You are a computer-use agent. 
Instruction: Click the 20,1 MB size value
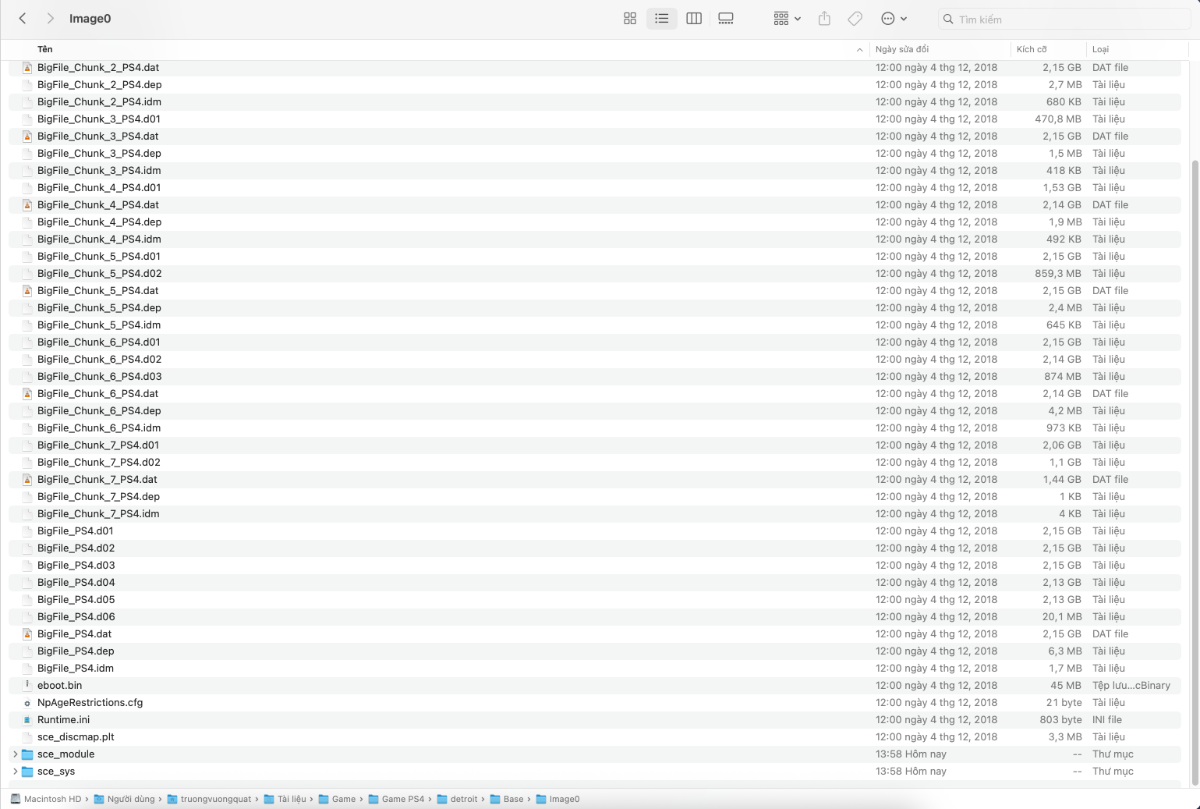tap(1062, 617)
